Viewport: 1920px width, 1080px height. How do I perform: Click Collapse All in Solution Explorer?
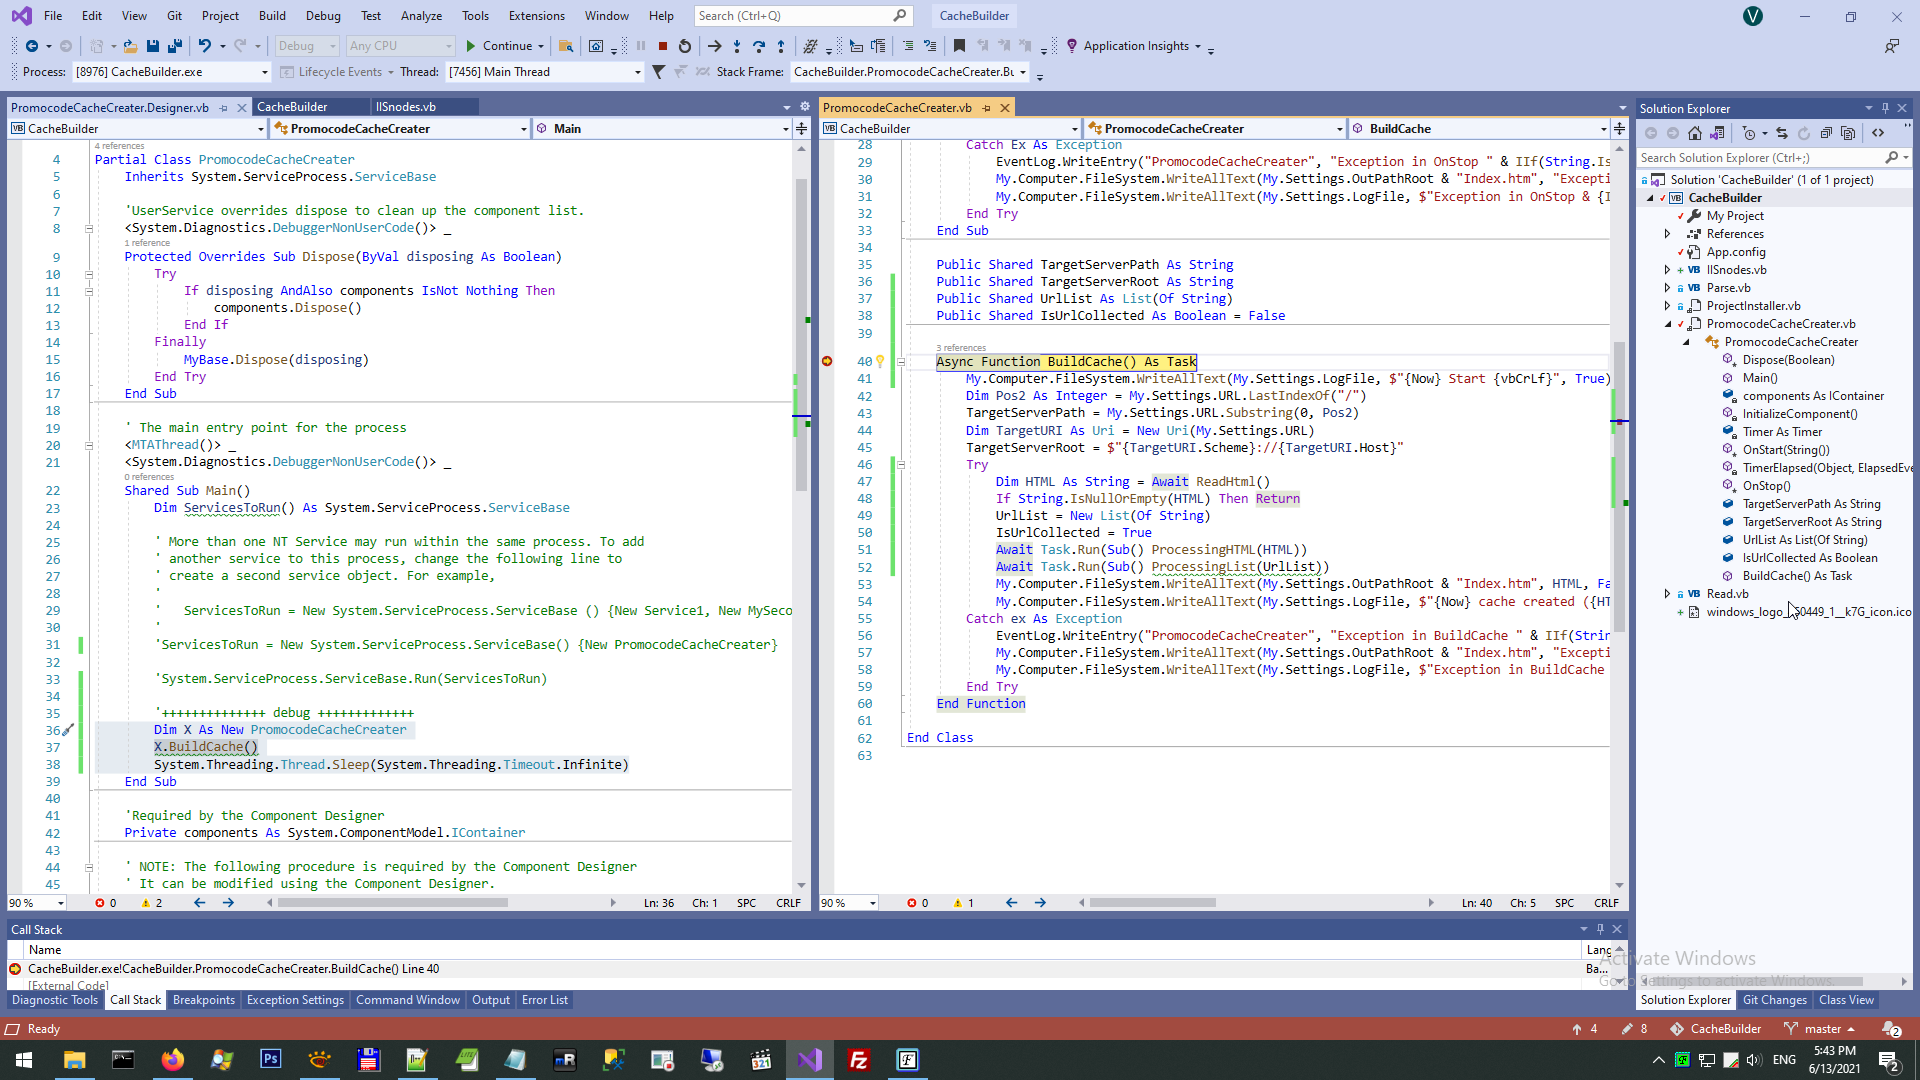click(x=1826, y=133)
